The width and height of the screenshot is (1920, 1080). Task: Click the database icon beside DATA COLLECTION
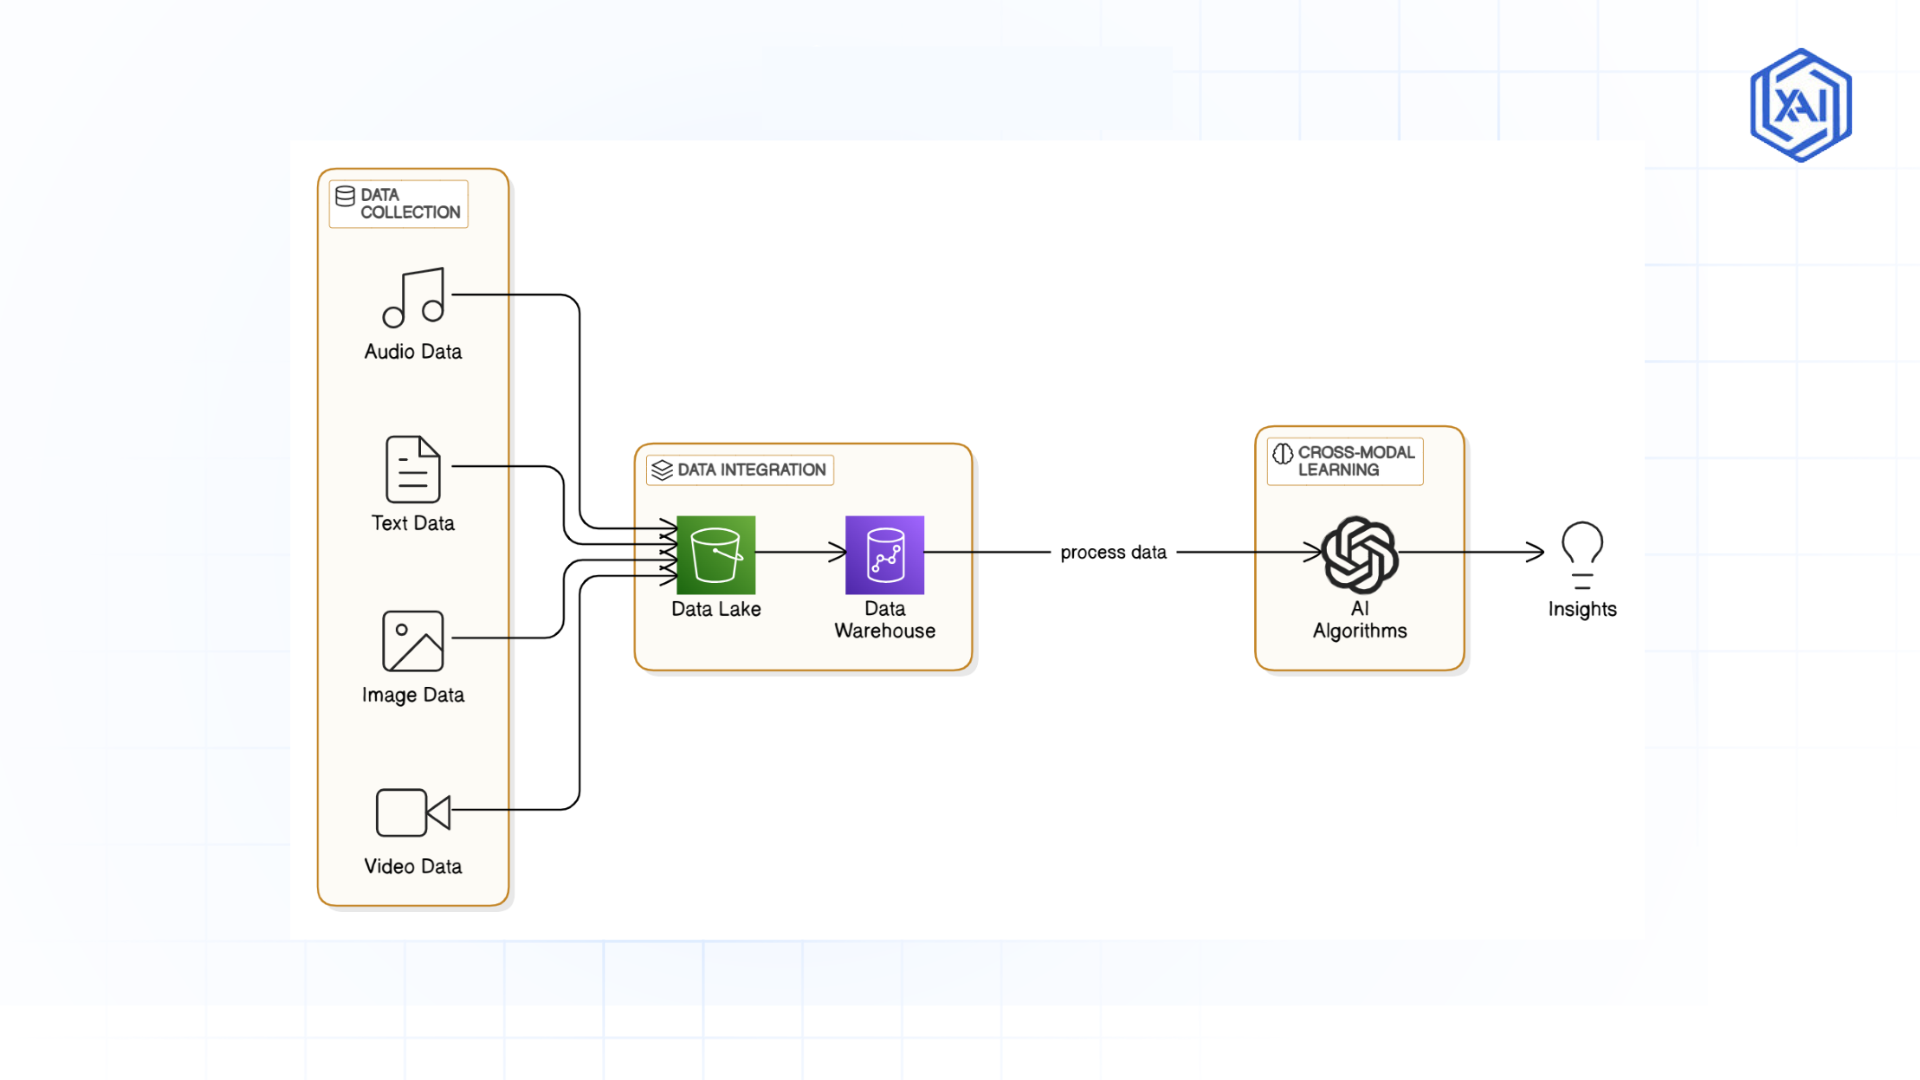(345, 197)
